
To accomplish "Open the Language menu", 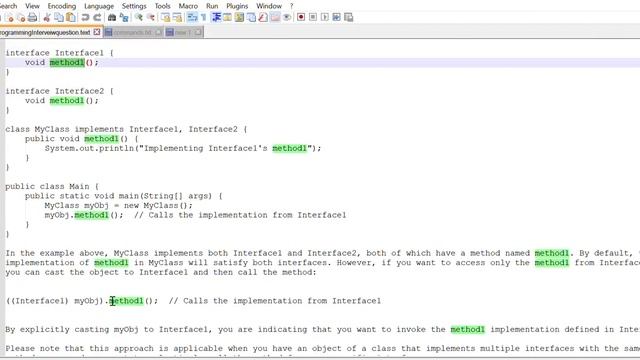I will pyautogui.click(x=99, y=6).
